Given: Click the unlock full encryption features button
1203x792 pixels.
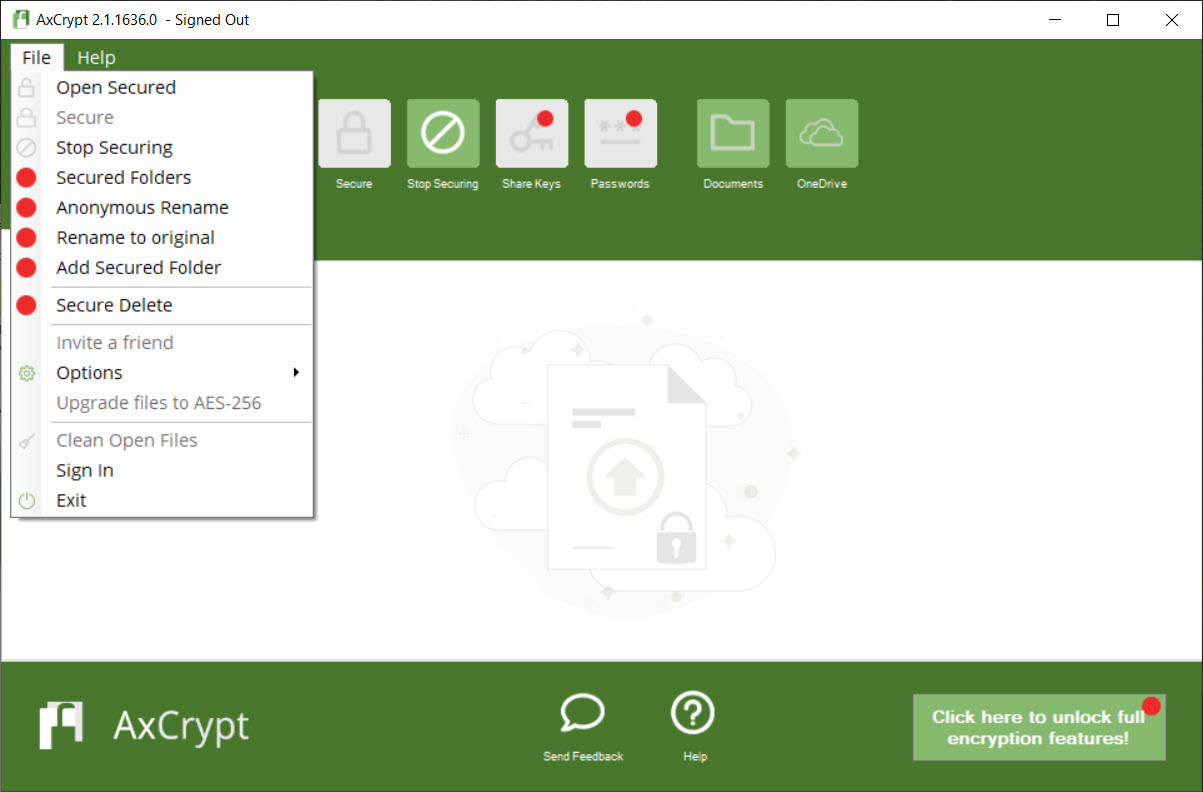Looking at the screenshot, I should click(x=1039, y=727).
